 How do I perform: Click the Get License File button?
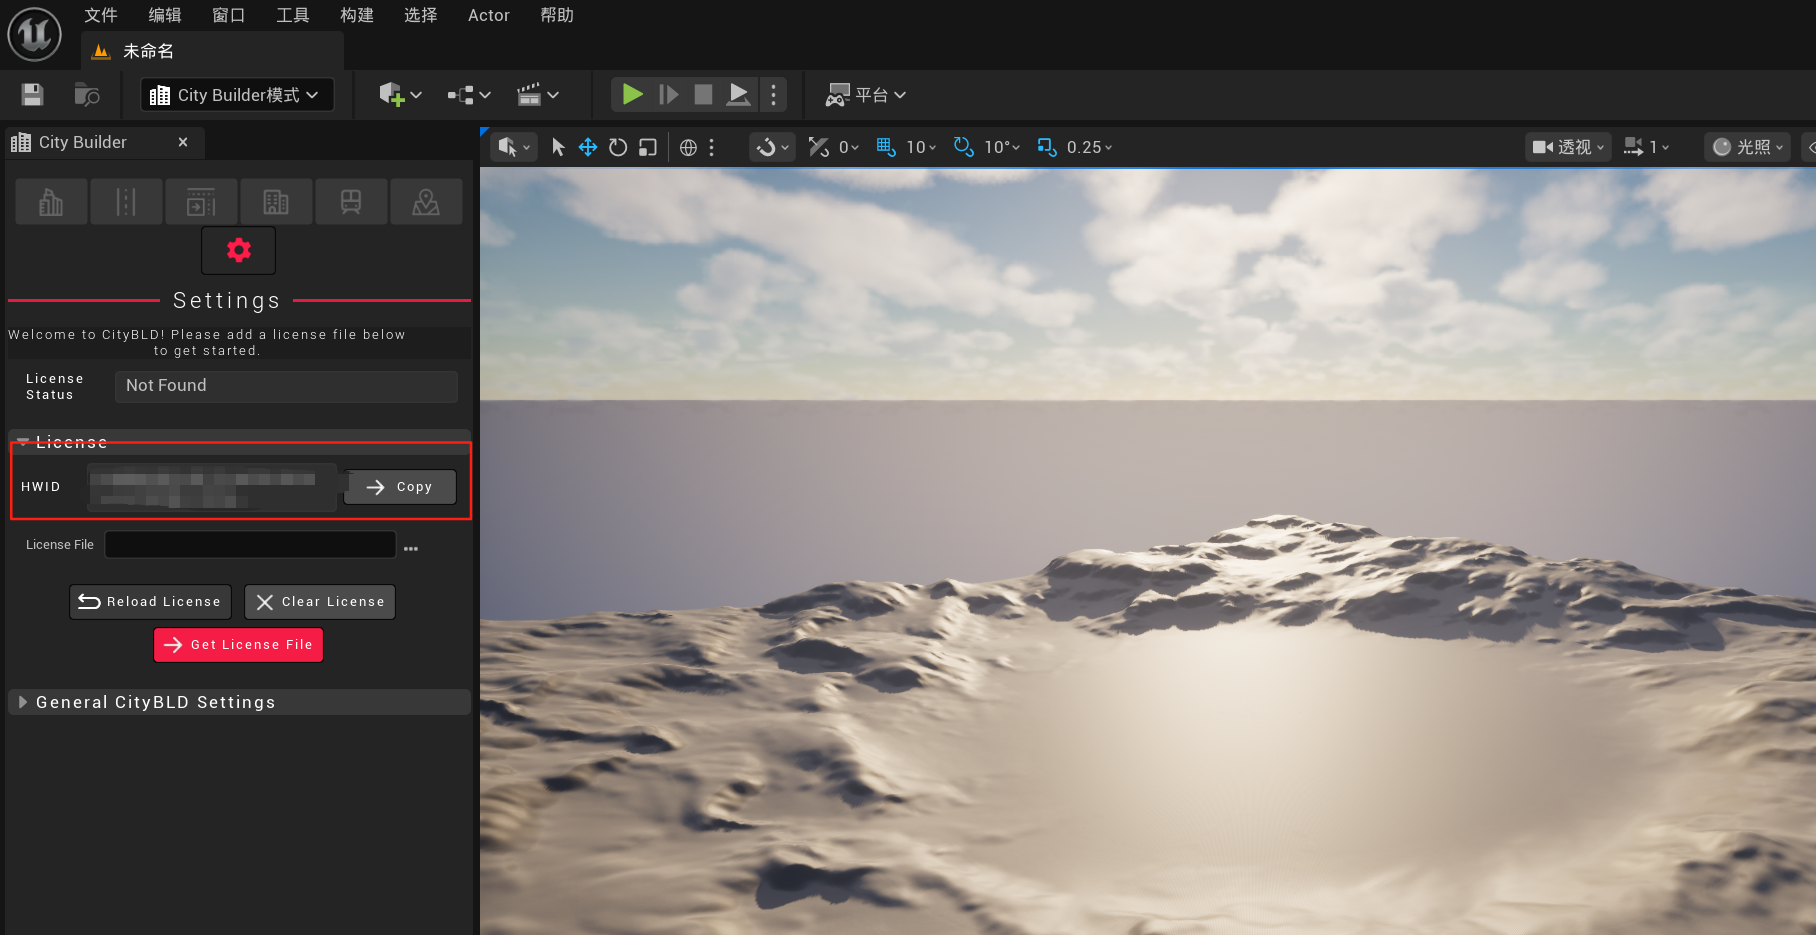238,645
